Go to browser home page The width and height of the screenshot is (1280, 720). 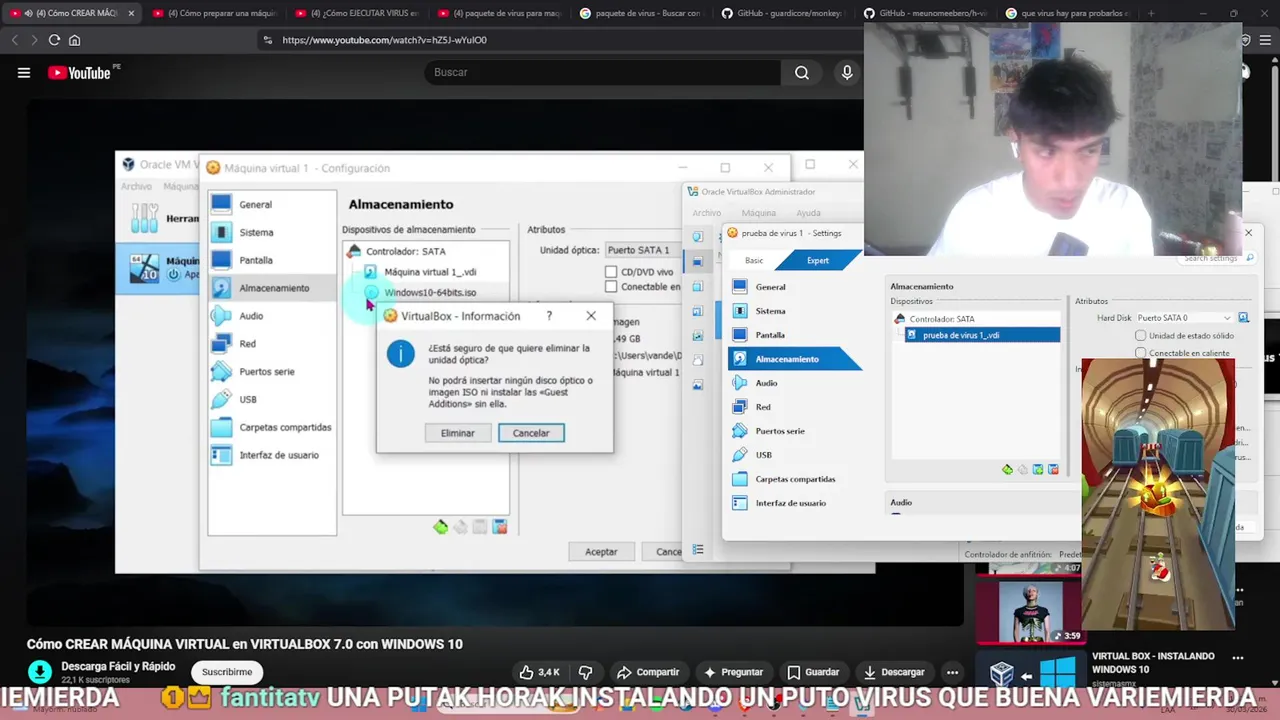click(x=74, y=40)
